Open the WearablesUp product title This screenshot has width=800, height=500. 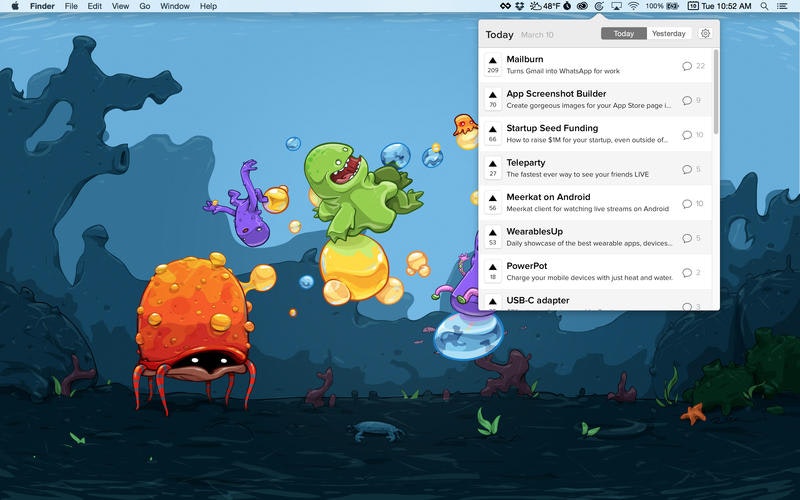[x=534, y=232]
